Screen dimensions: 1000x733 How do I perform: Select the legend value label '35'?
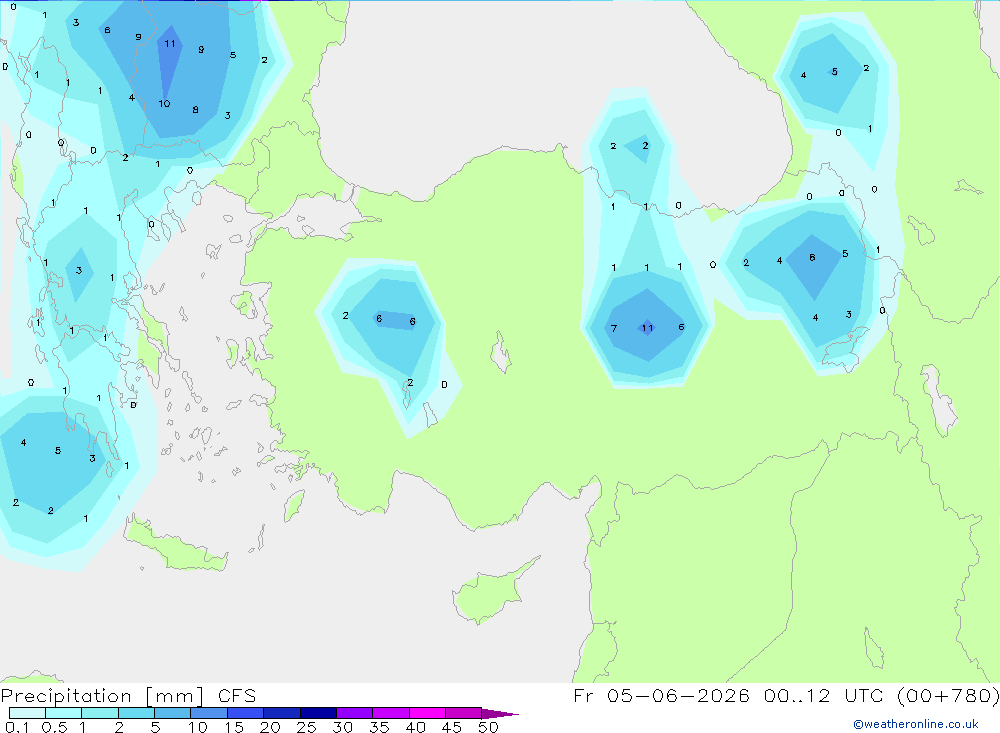pyautogui.click(x=379, y=727)
